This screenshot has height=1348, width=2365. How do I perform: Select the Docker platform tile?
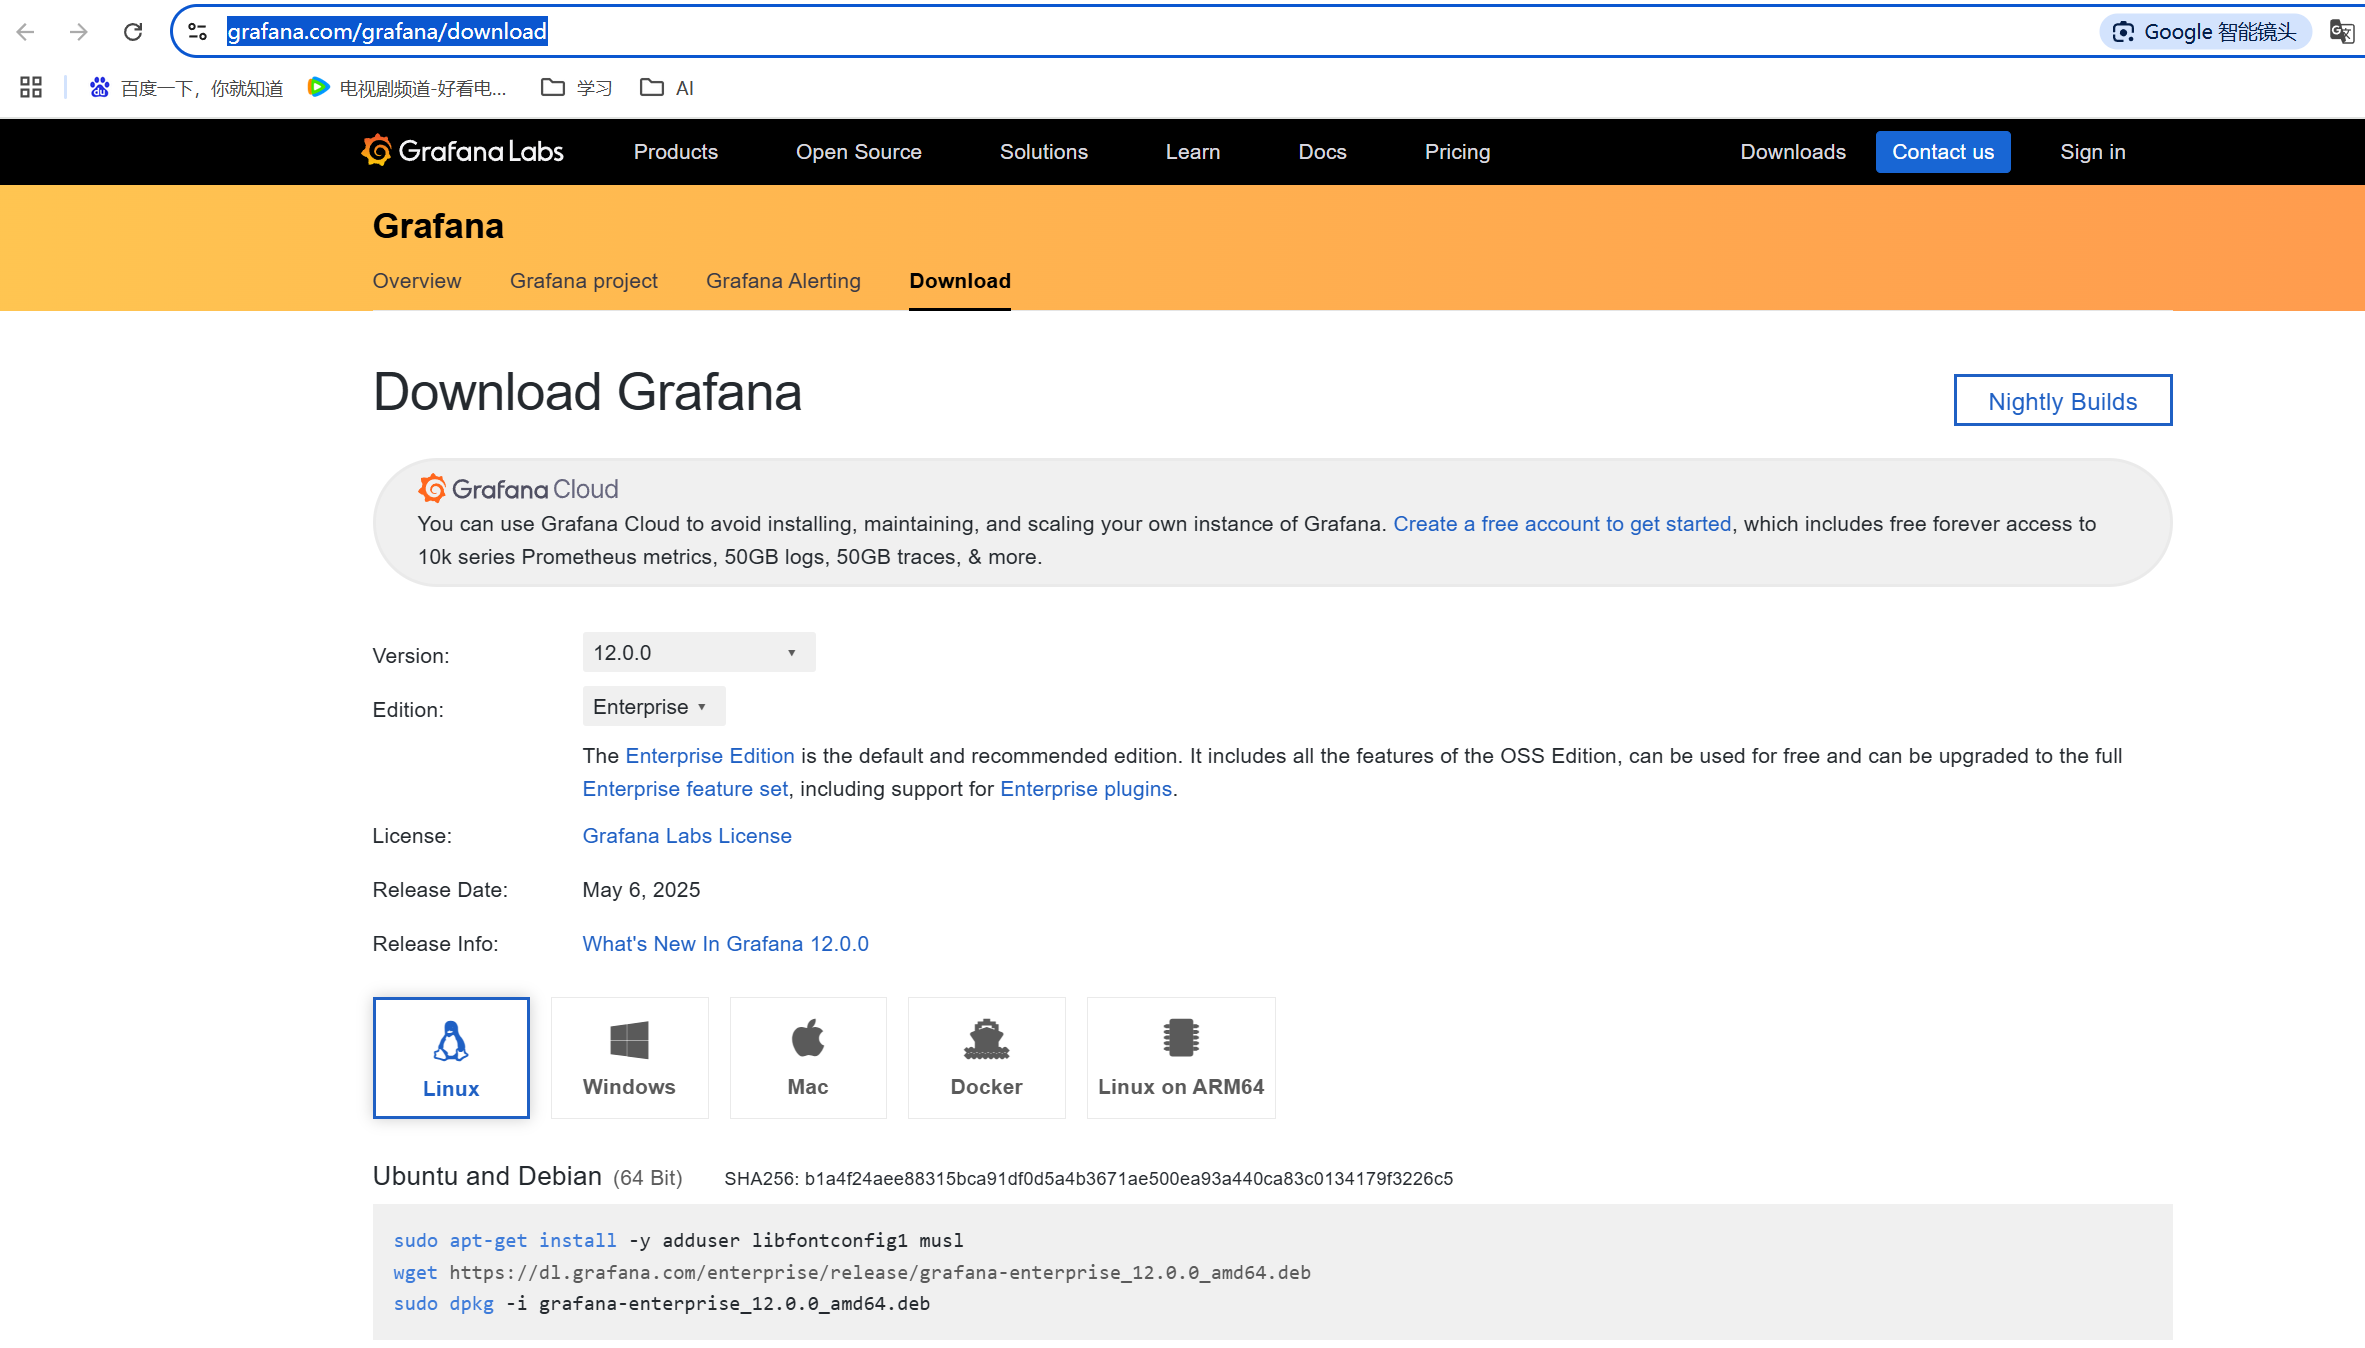point(986,1058)
